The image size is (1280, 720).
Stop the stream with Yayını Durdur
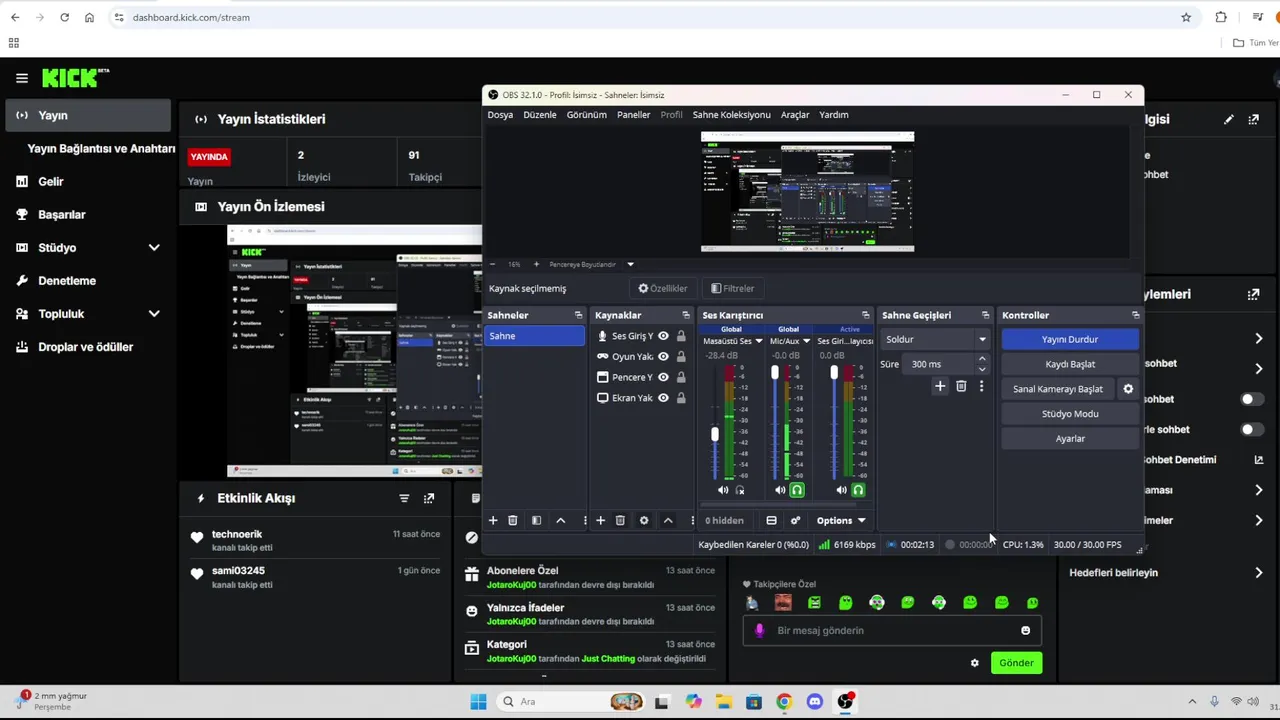pos(1070,339)
